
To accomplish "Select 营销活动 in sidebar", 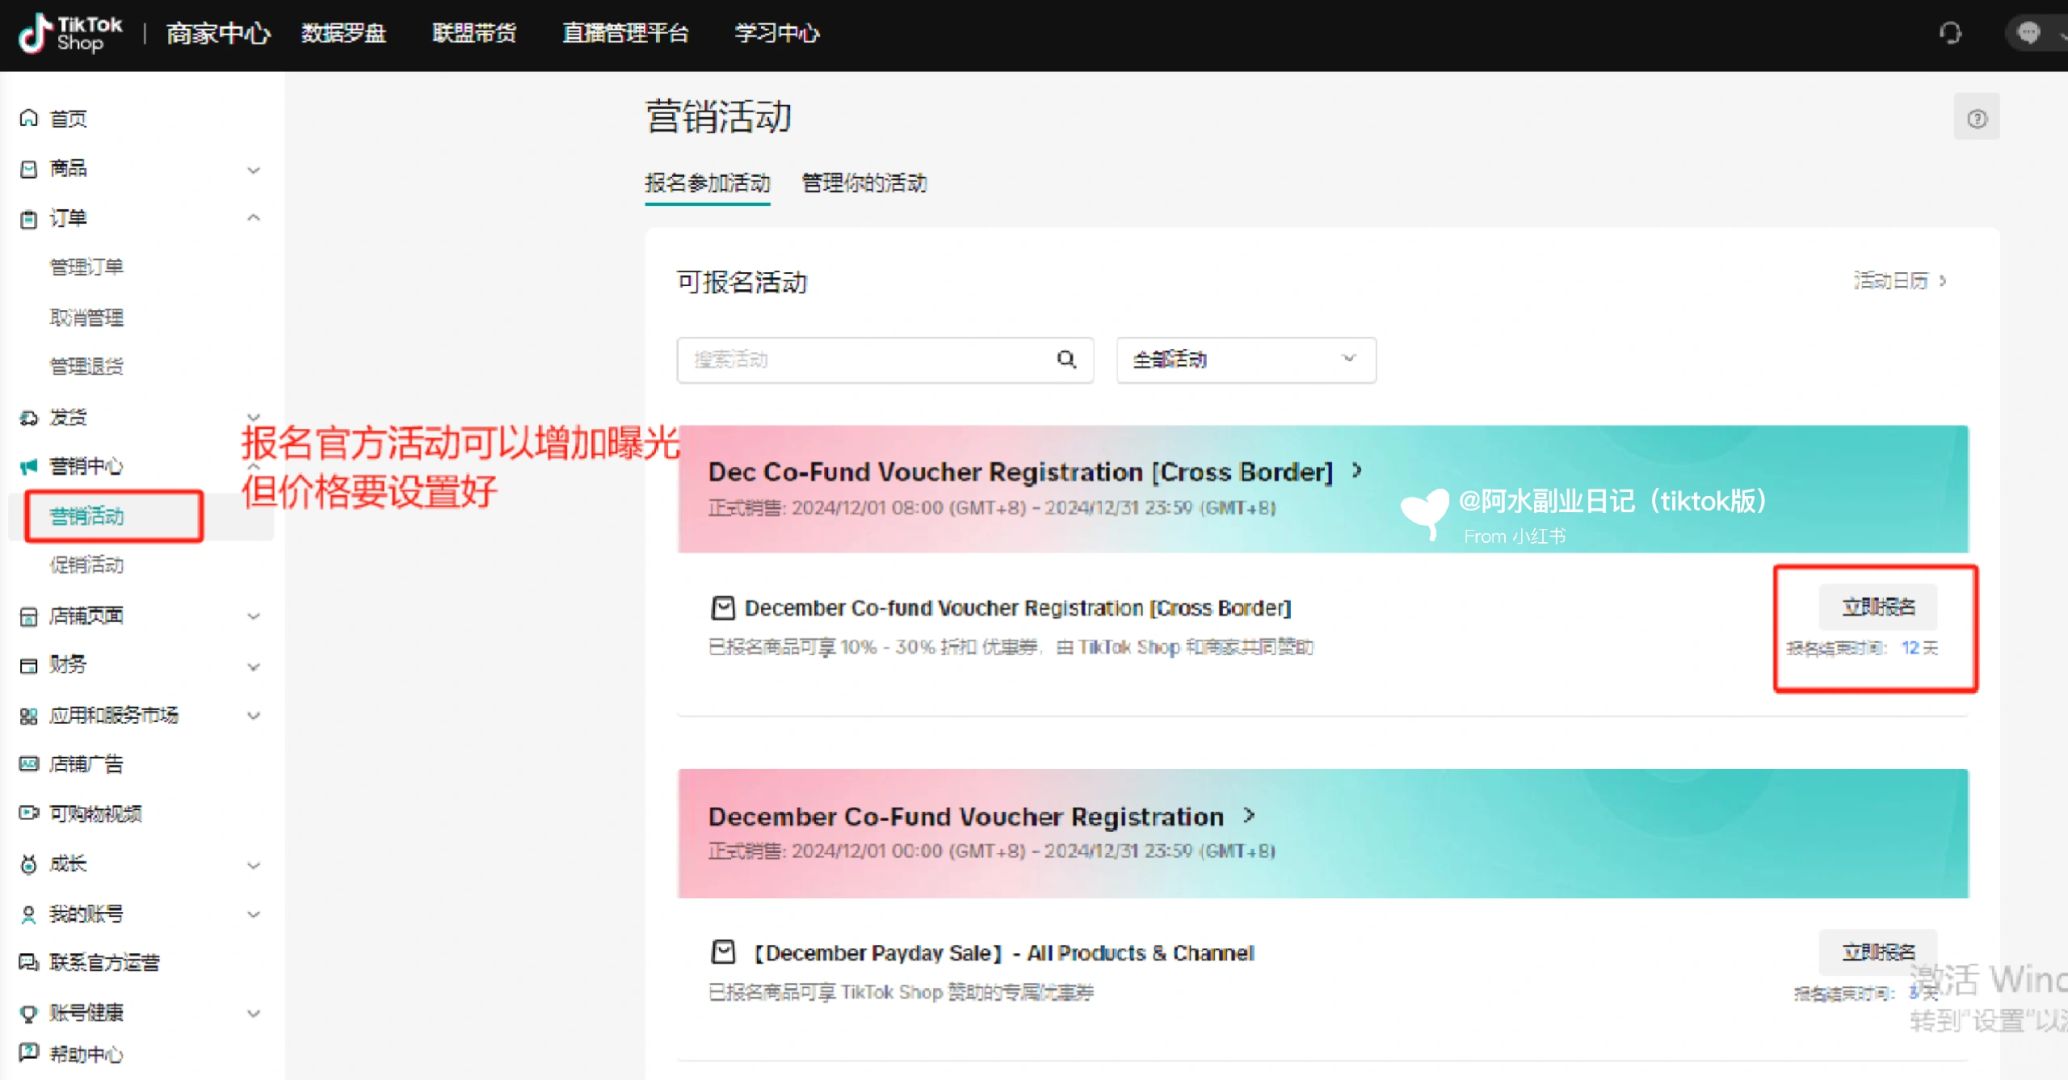I will pyautogui.click(x=87, y=516).
